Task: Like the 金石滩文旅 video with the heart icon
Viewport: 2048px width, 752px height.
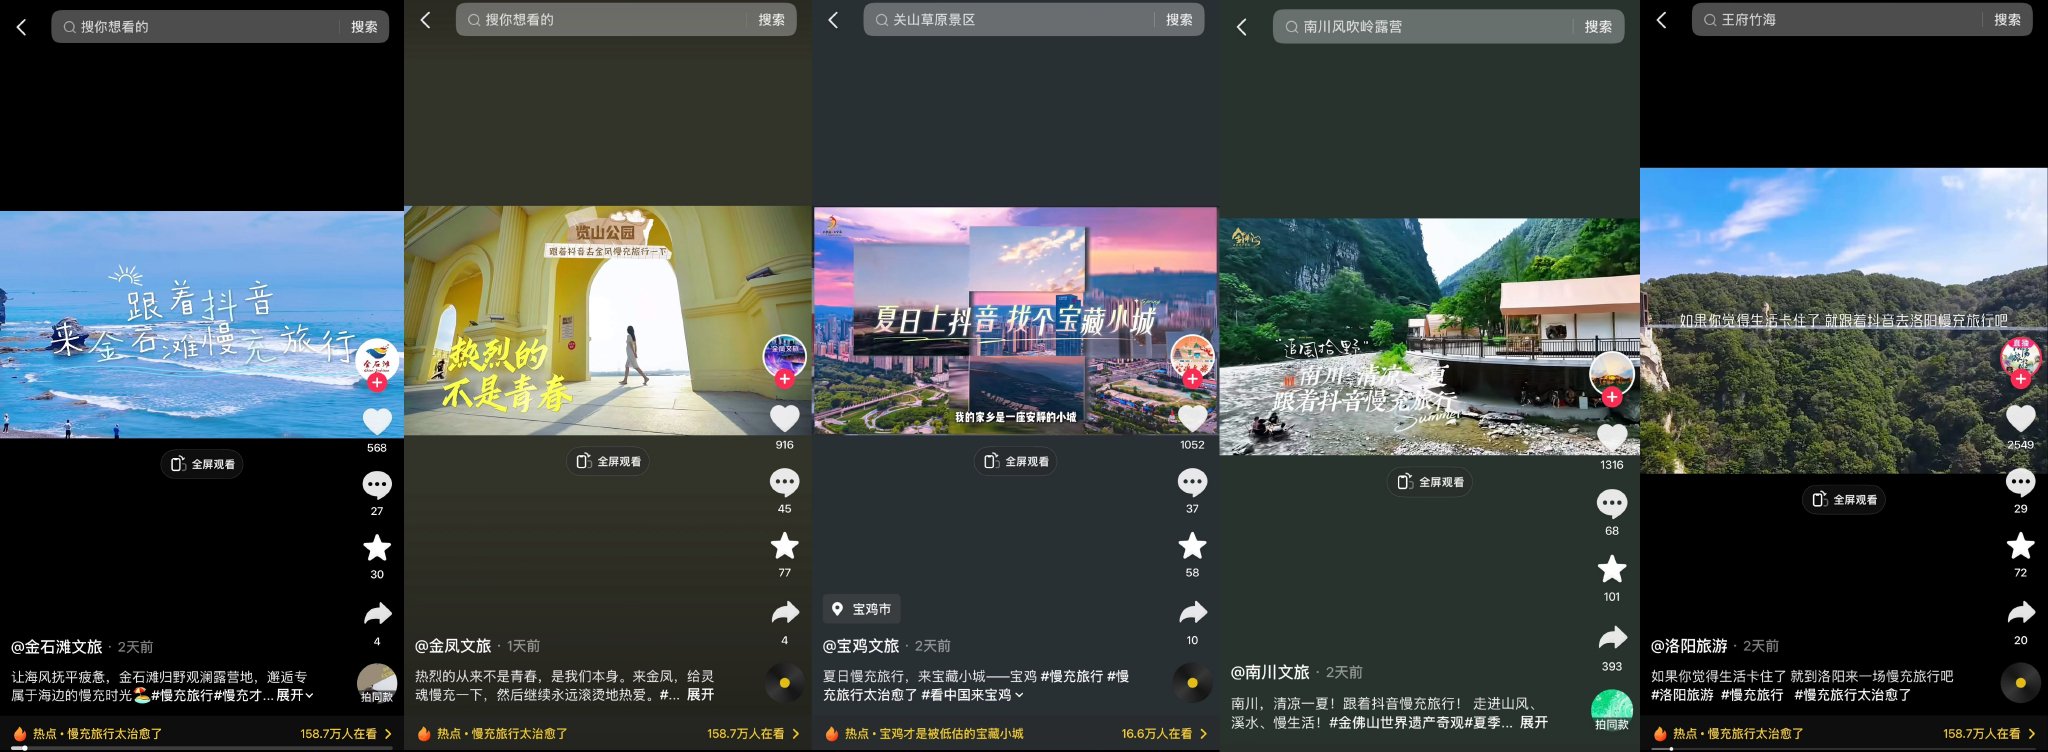Action: click(x=377, y=422)
